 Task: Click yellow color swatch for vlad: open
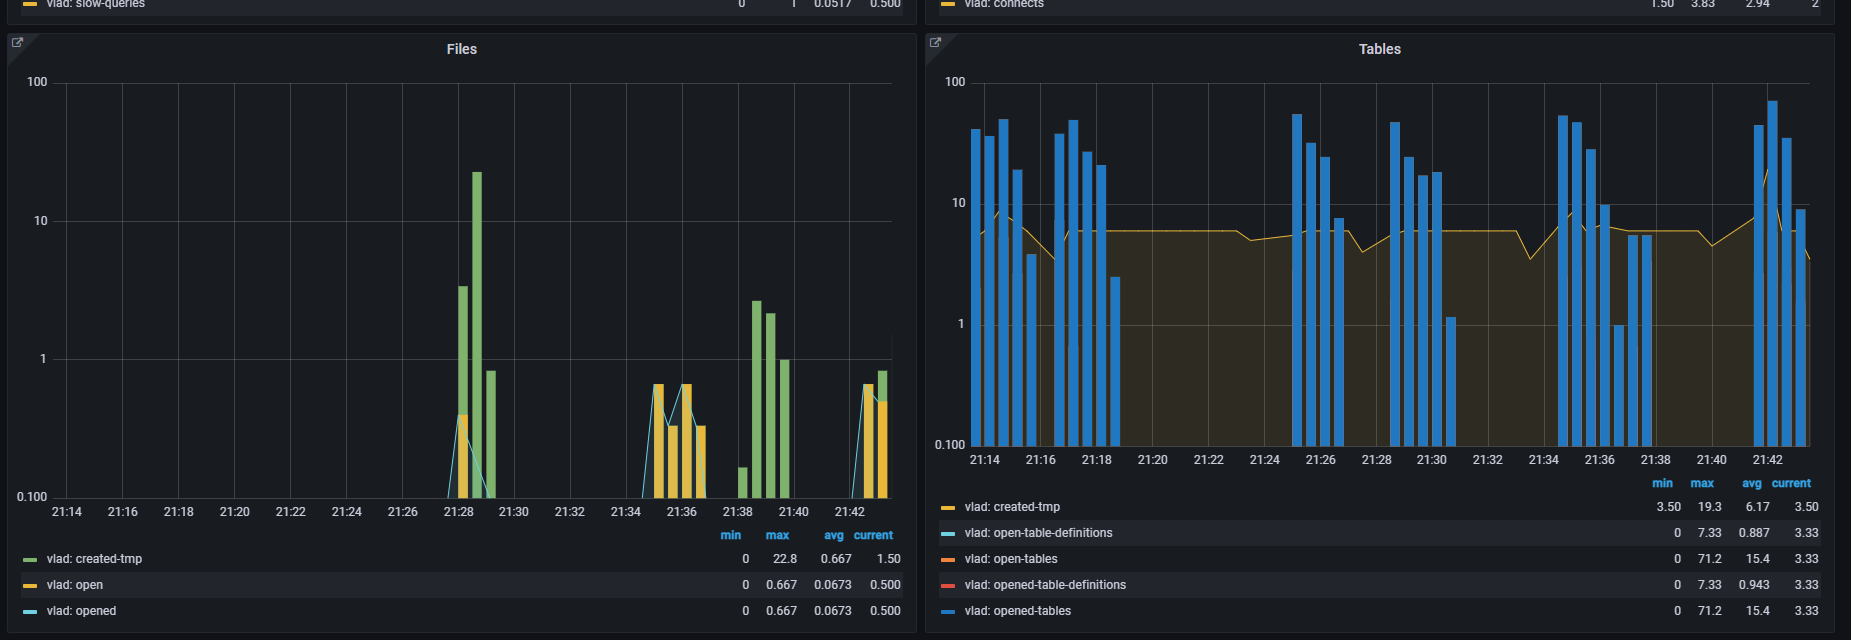tap(30, 586)
